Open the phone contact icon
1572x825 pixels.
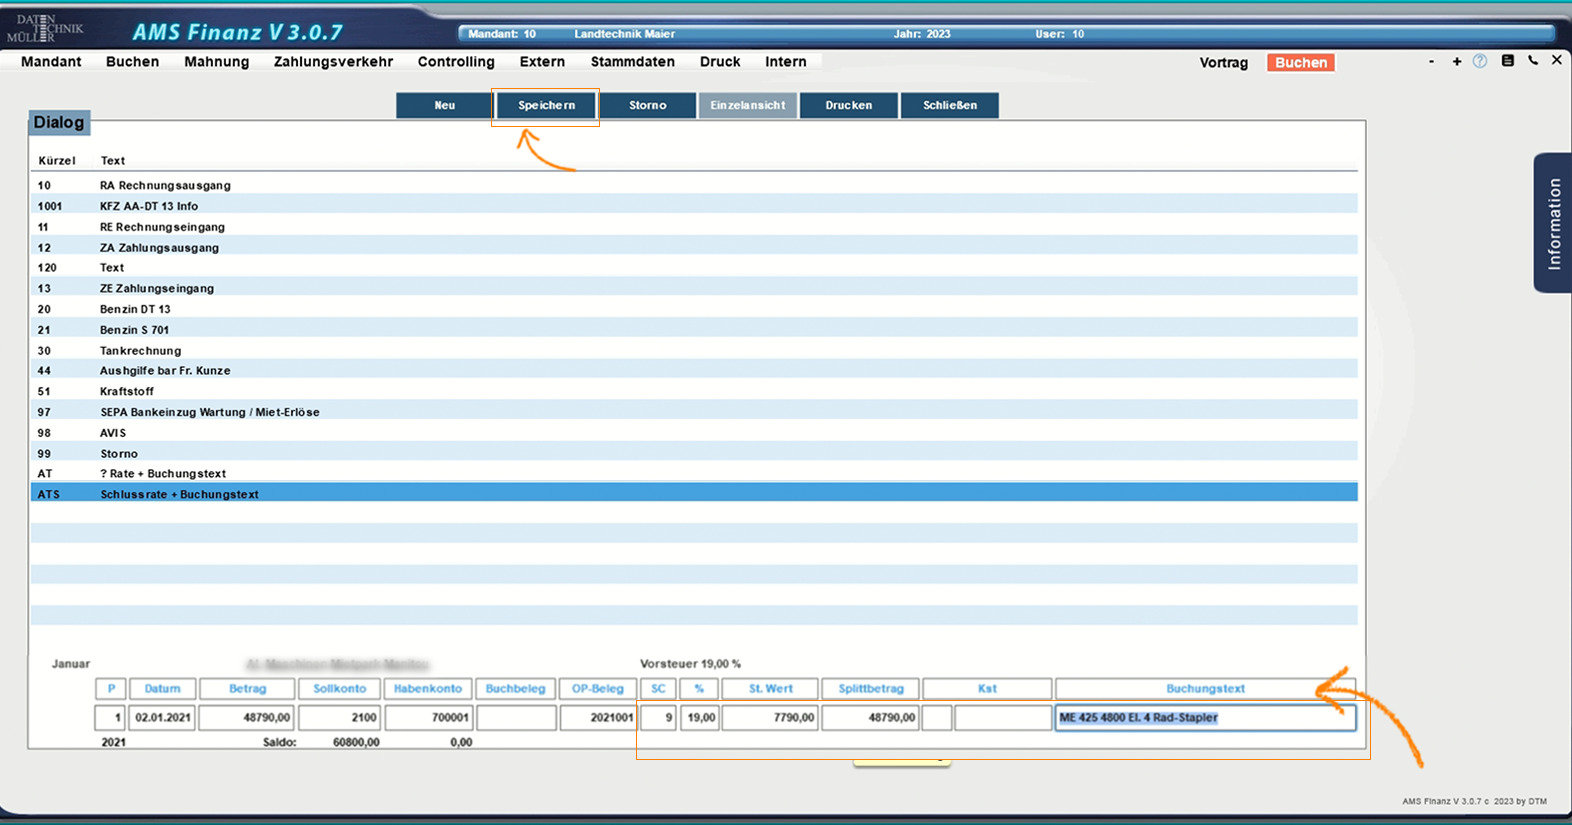pyautogui.click(x=1532, y=61)
